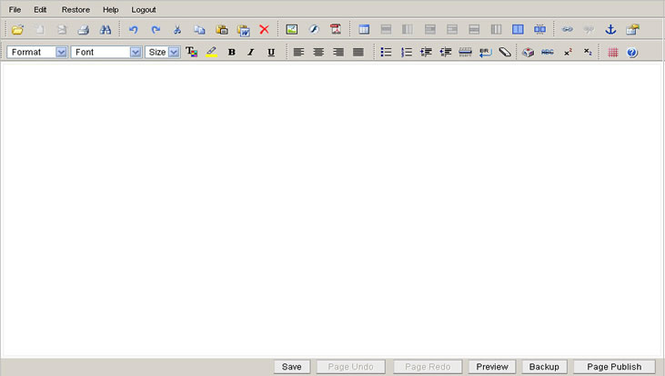Paste from Word icon

[243, 30]
